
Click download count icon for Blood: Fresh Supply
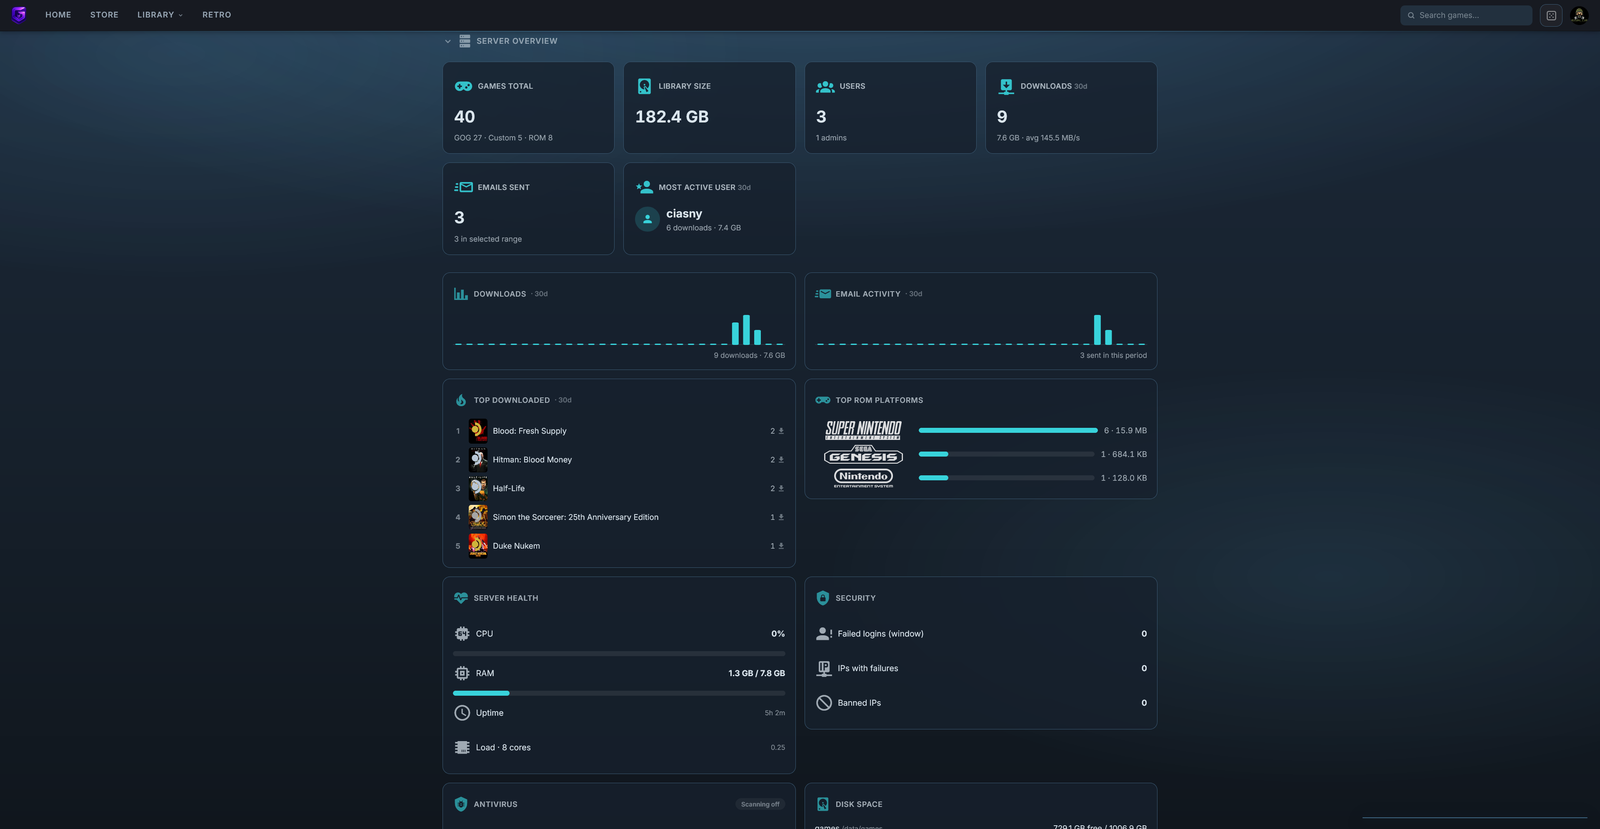coord(781,431)
